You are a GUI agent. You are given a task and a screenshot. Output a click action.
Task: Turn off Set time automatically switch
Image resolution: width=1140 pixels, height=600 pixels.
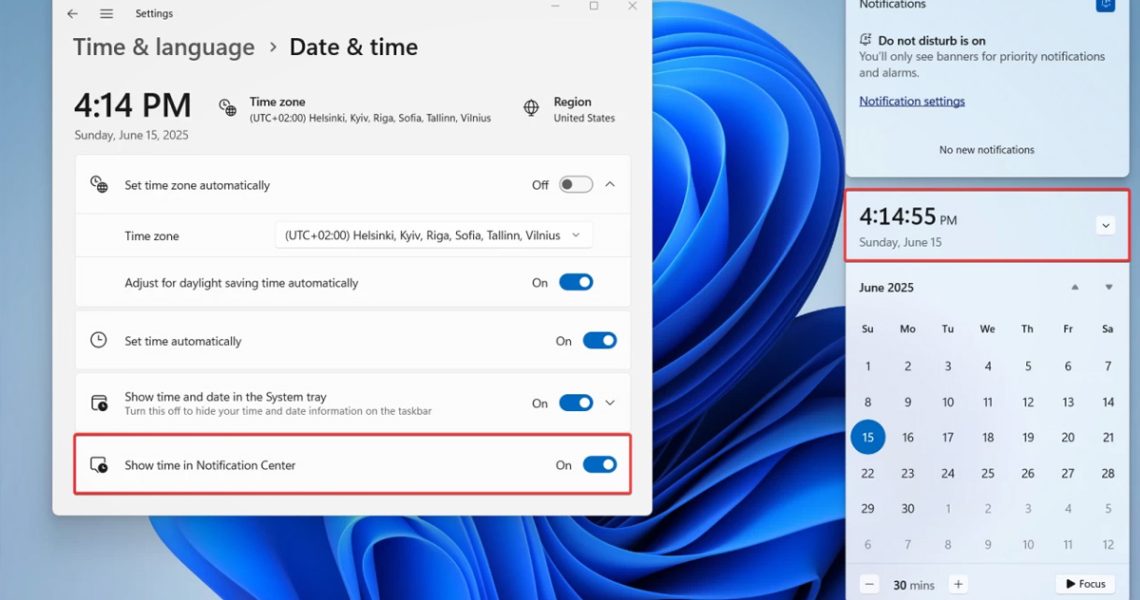(600, 340)
